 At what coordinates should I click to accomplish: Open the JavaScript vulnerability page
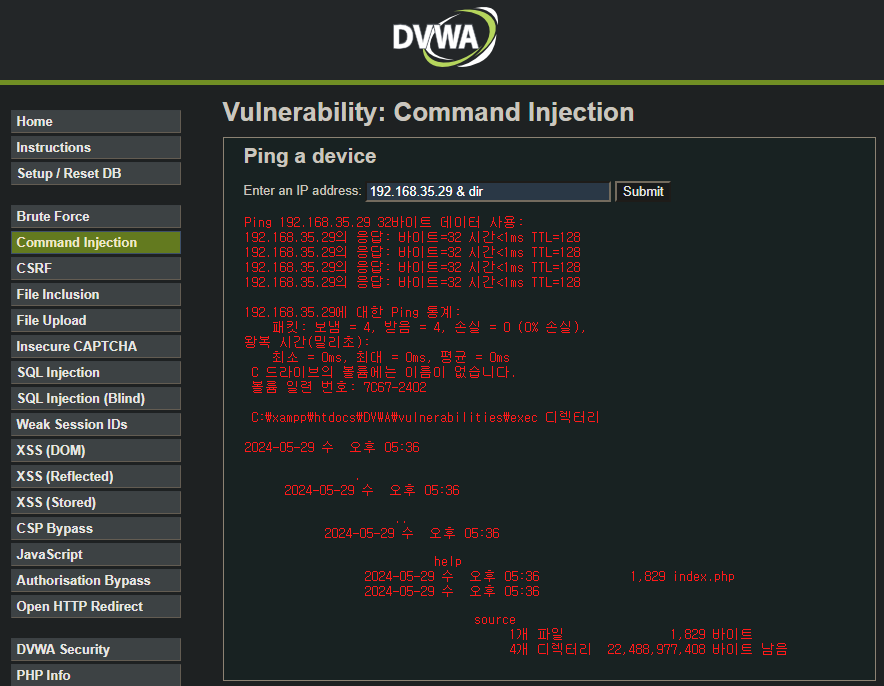(96, 554)
